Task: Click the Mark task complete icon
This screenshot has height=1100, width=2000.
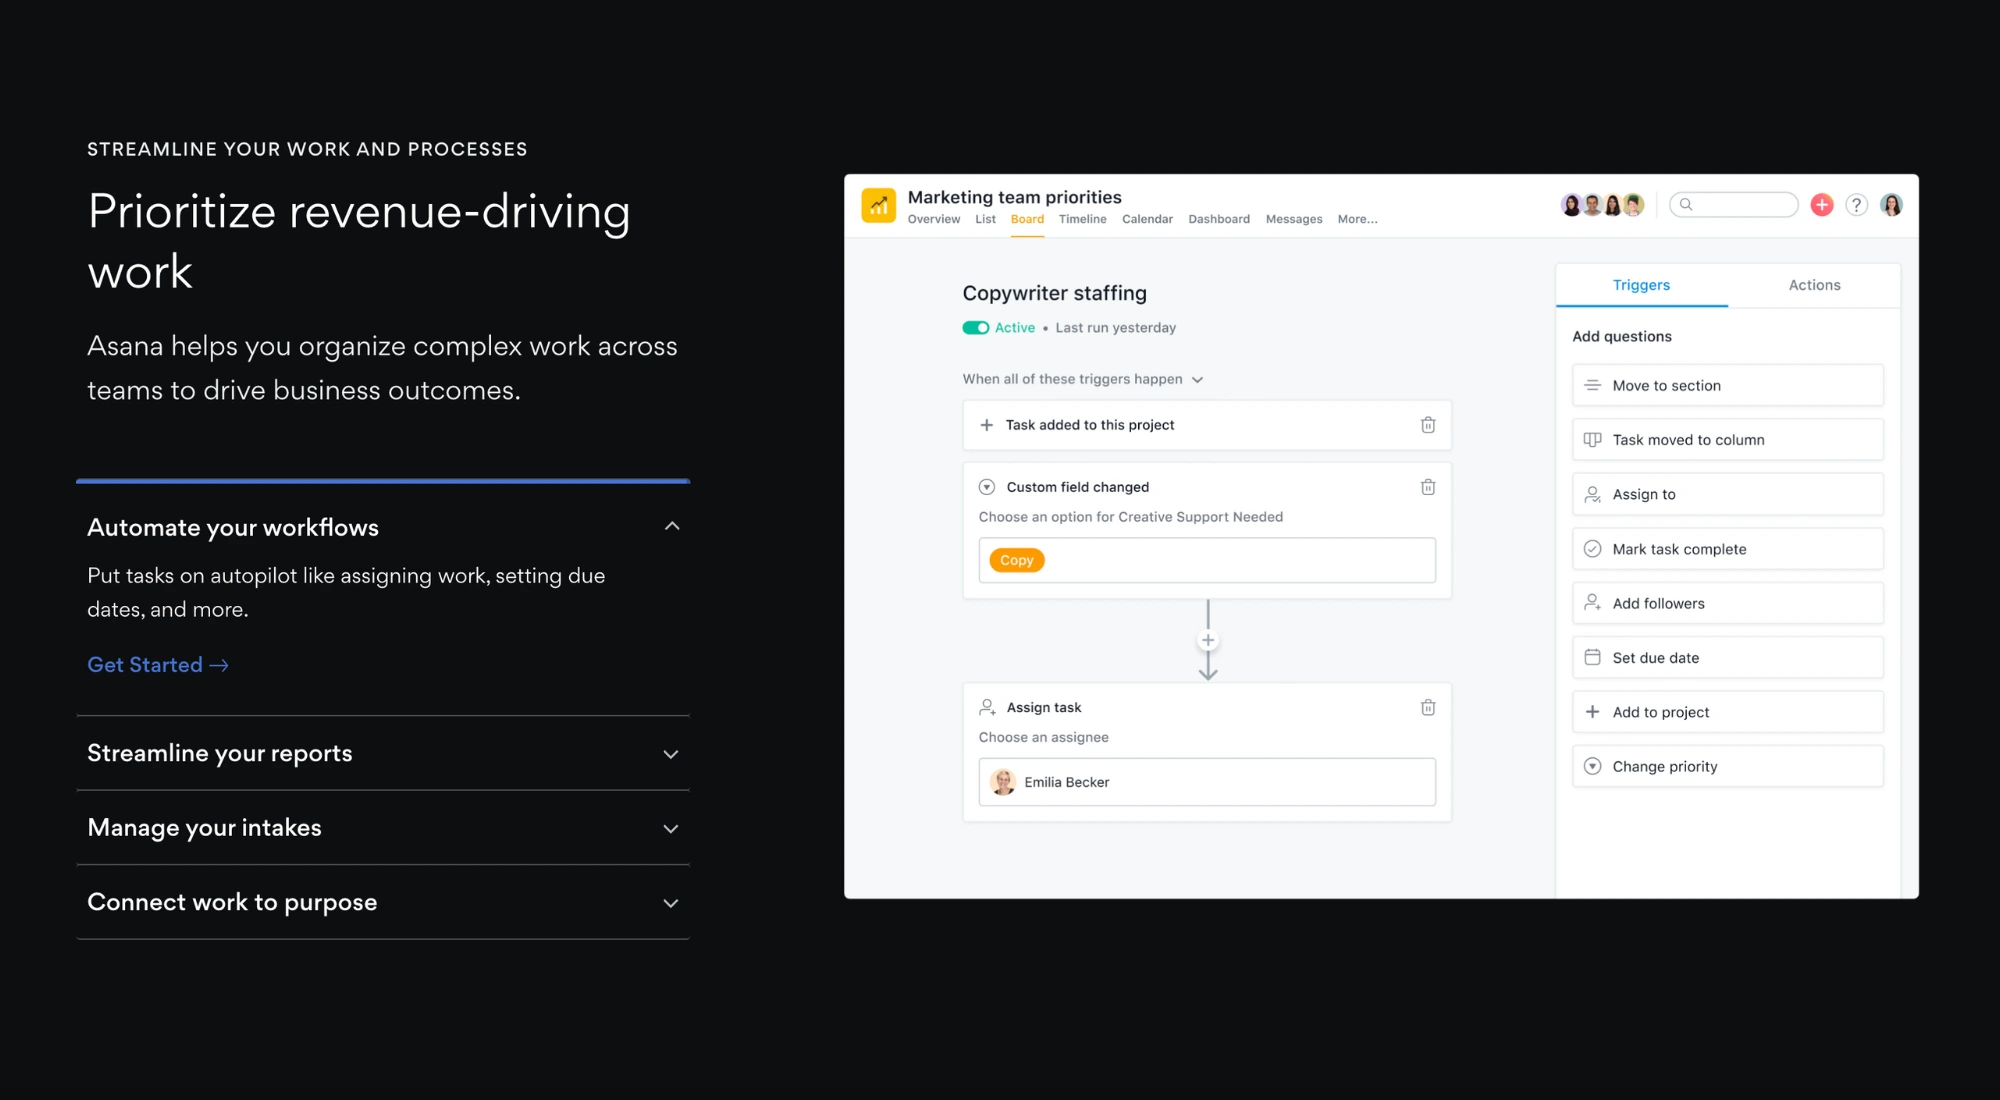Action: (1594, 549)
